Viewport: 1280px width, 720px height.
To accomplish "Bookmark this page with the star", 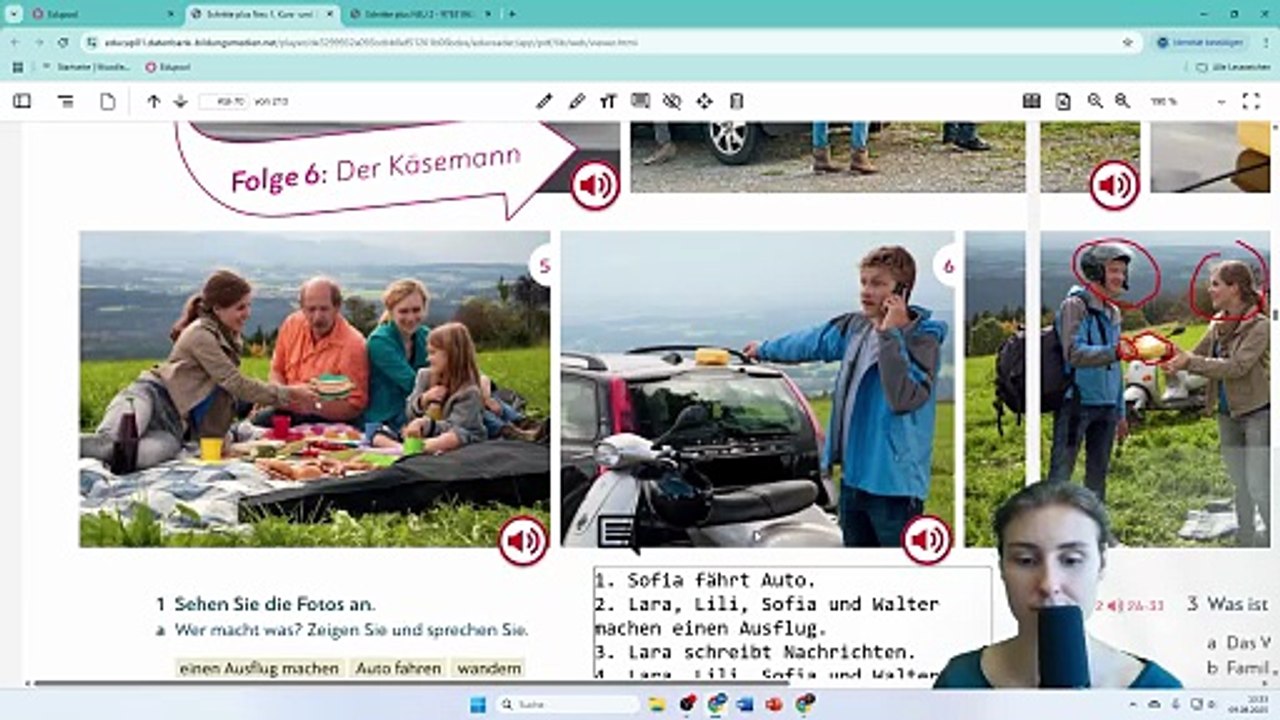I will pyautogui.click(x=1128, y=43).
